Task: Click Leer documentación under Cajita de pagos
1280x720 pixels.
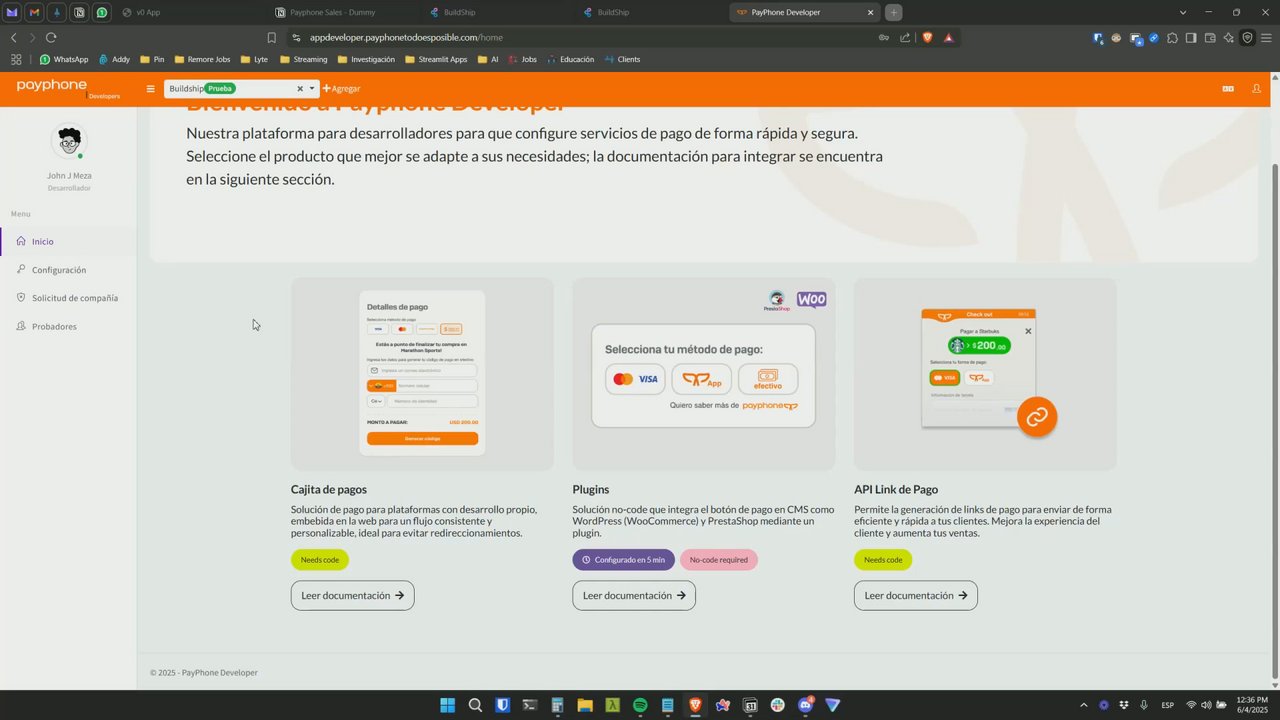Action: pyautogui.click(x=352, y=595)
